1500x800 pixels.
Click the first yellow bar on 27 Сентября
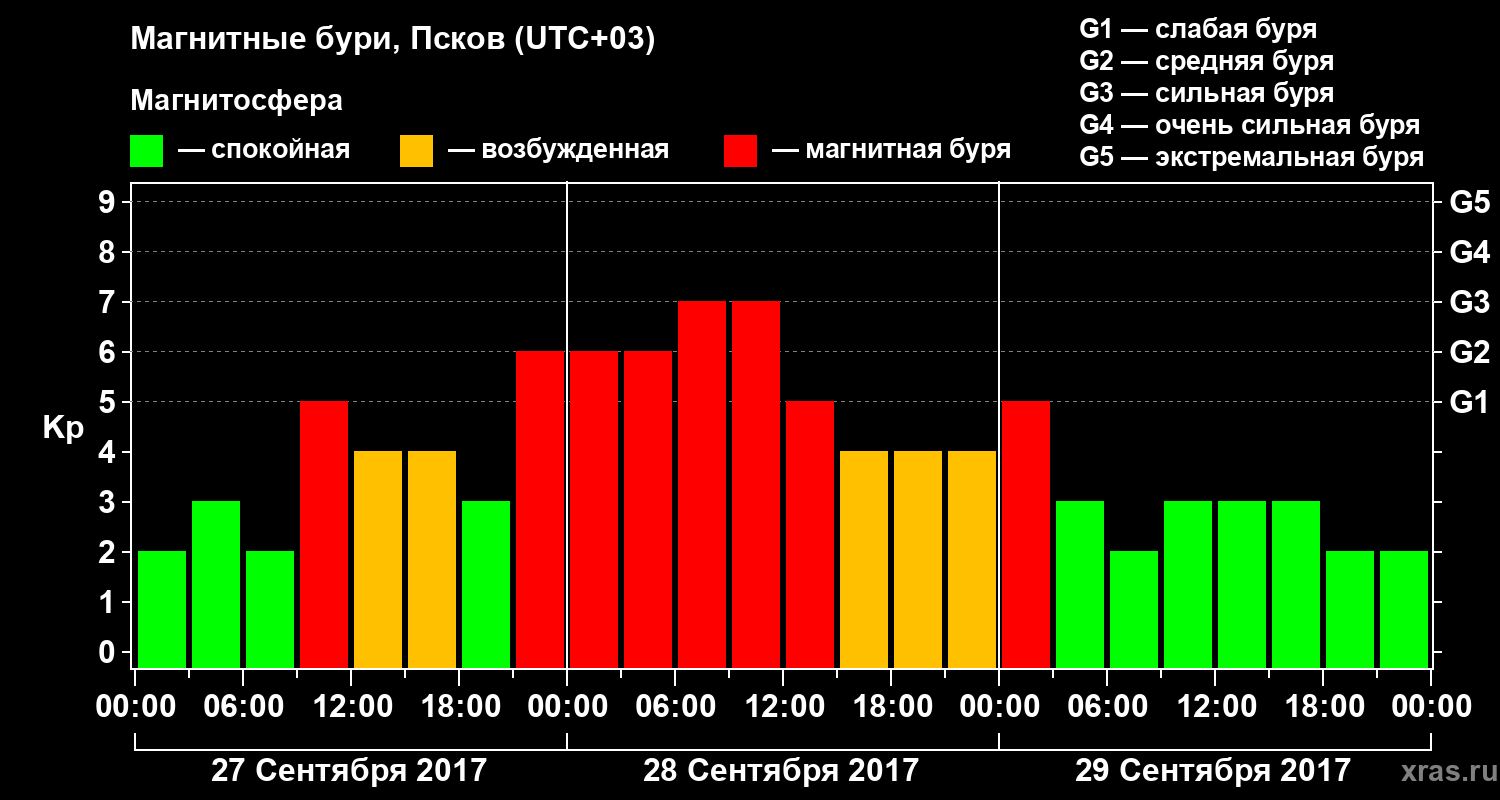[x=378, y=559]
